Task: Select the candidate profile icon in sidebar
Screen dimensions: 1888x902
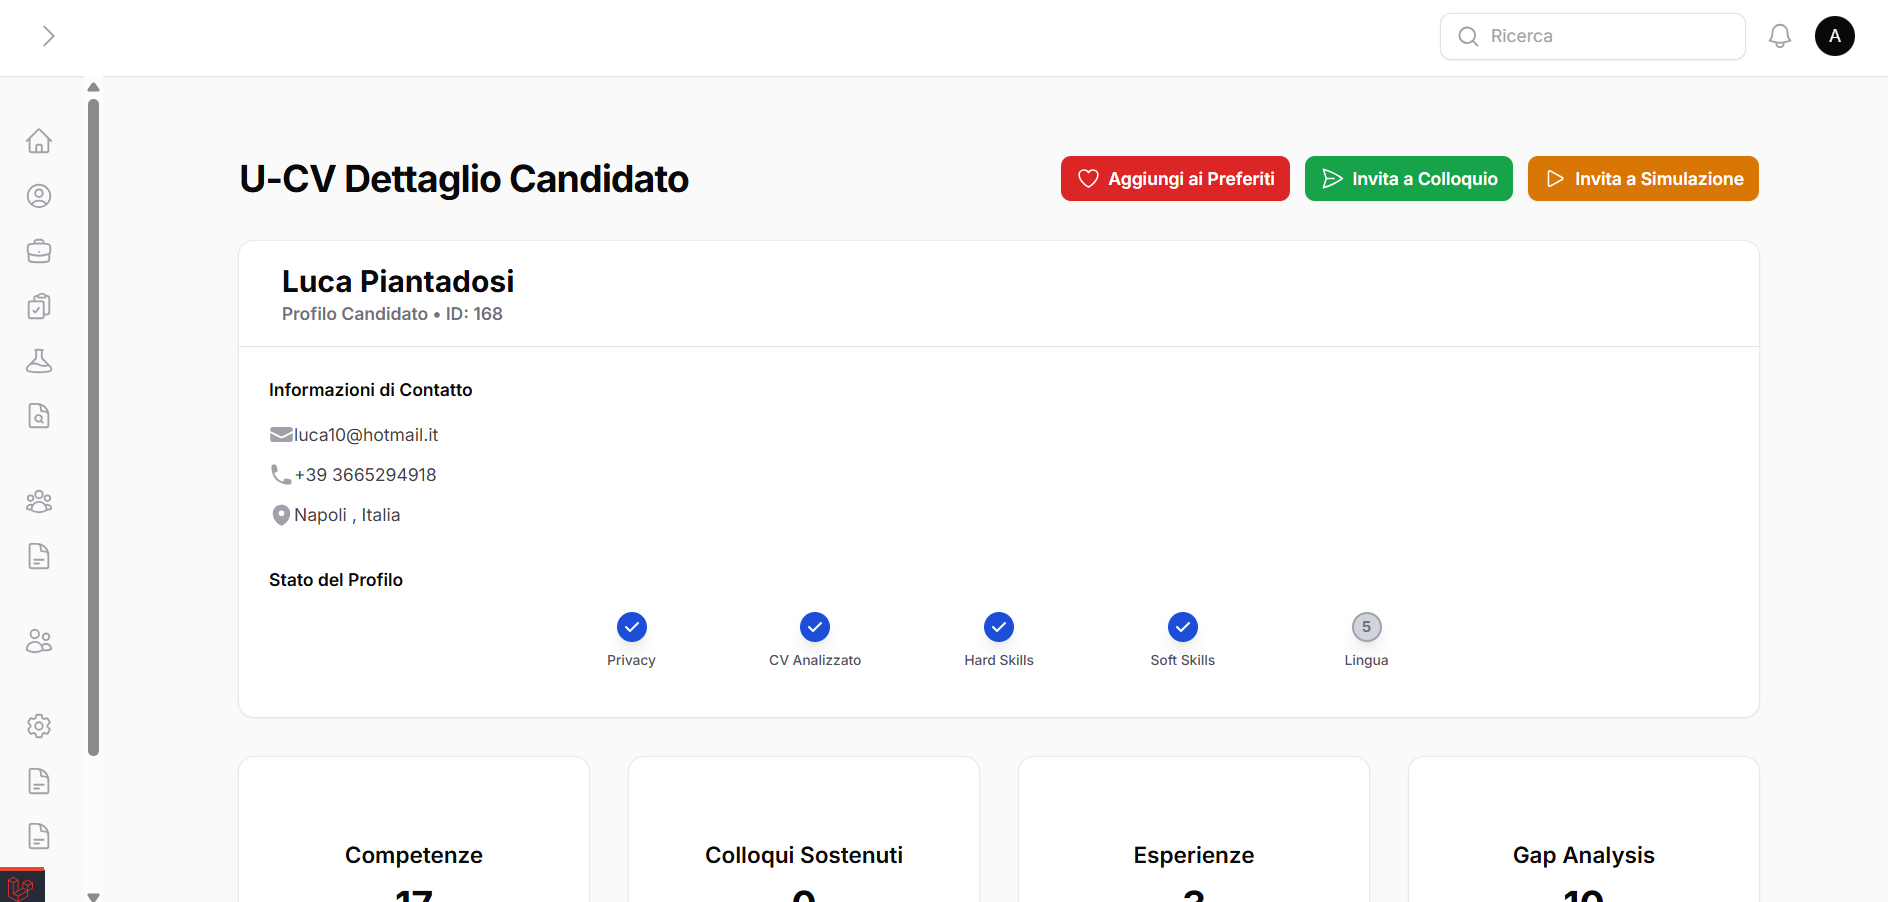Action: pyautogui.click(x=39, y=196)
